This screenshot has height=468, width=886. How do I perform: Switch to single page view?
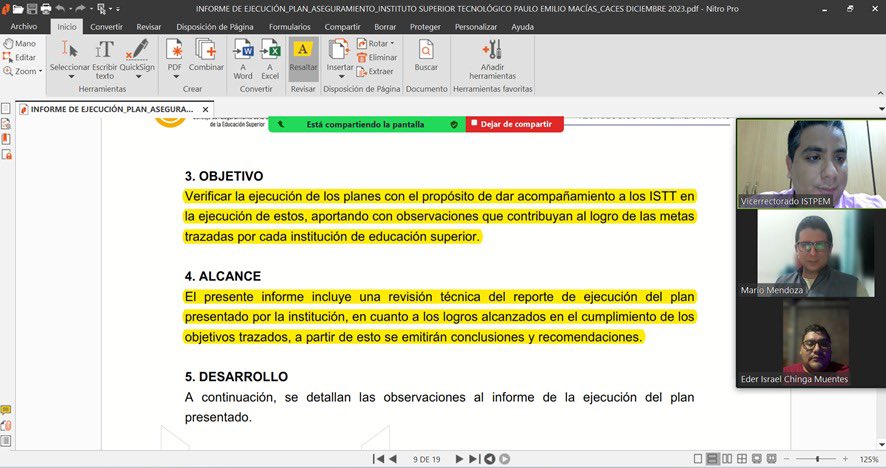(x=698, y=458)
